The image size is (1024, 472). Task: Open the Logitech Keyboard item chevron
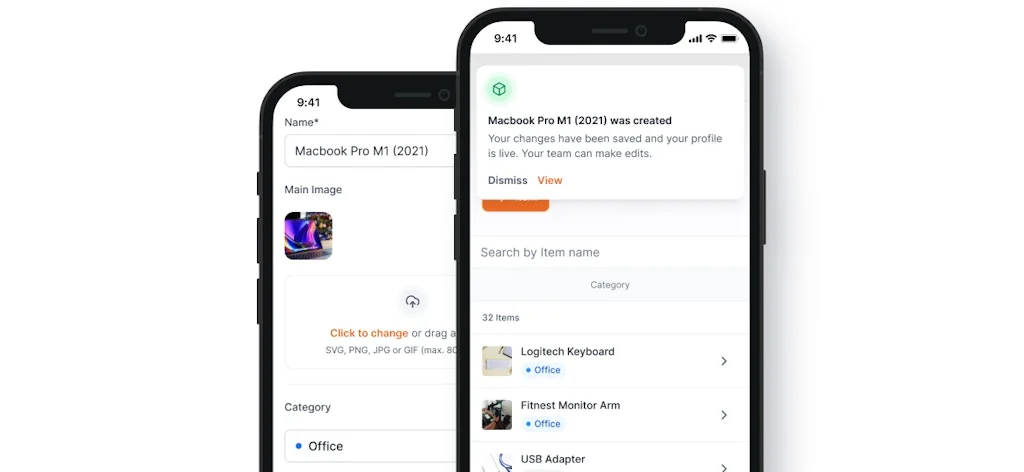click(x=724, y=361)
